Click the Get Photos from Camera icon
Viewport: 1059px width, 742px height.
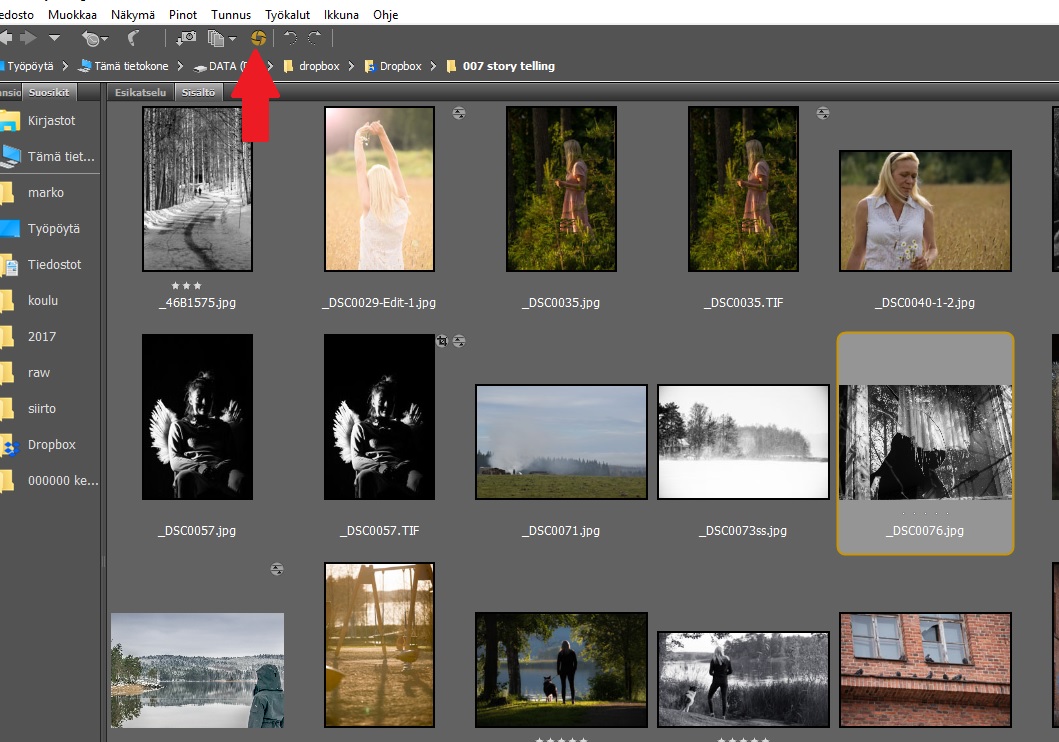tap(186, 38)
